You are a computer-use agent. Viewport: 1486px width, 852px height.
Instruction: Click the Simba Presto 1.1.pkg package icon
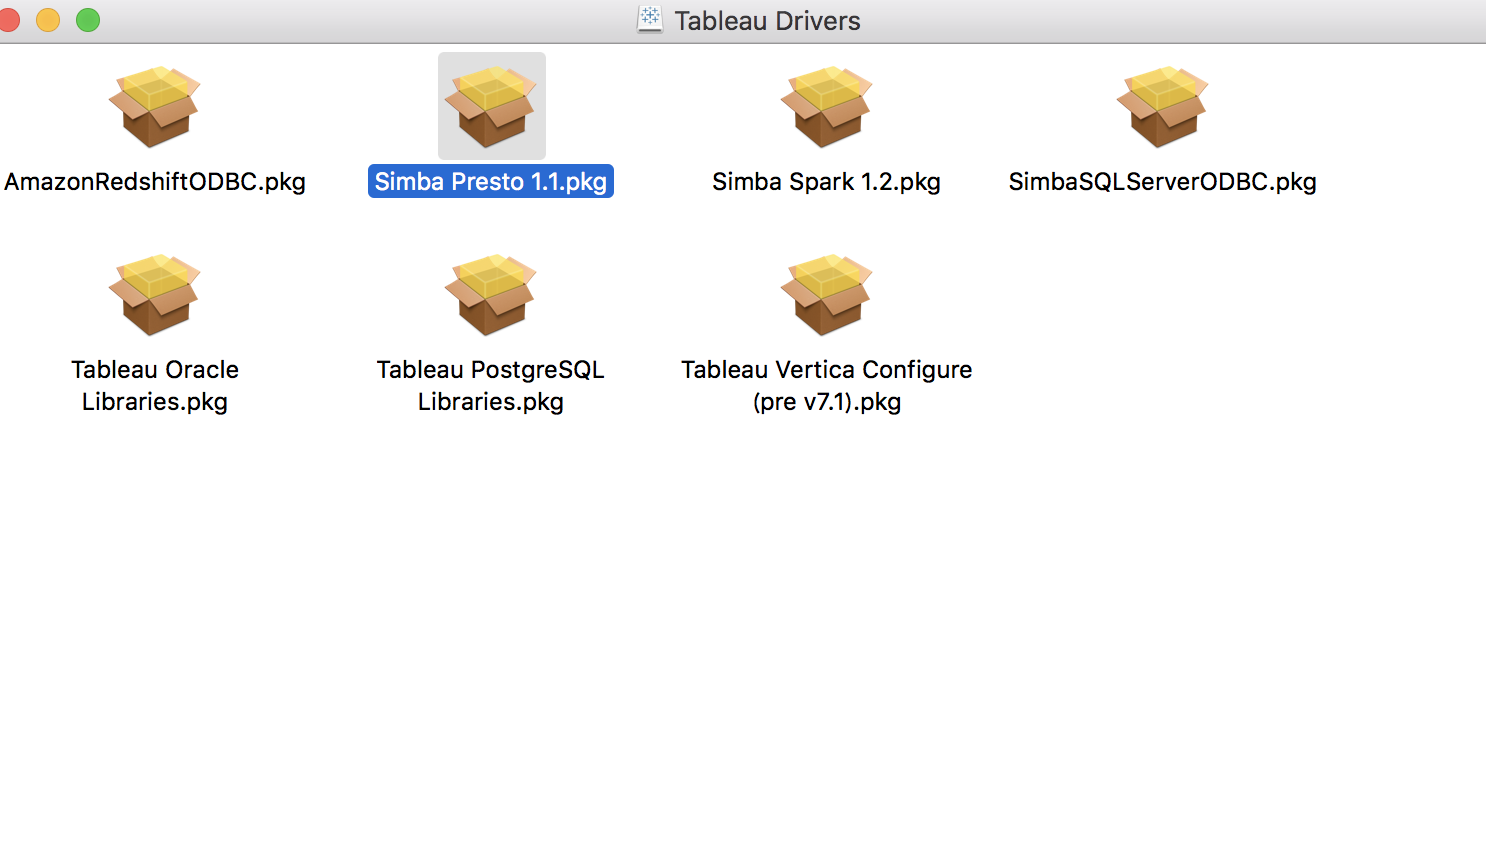pyautogui.click(x=491, y=106)
